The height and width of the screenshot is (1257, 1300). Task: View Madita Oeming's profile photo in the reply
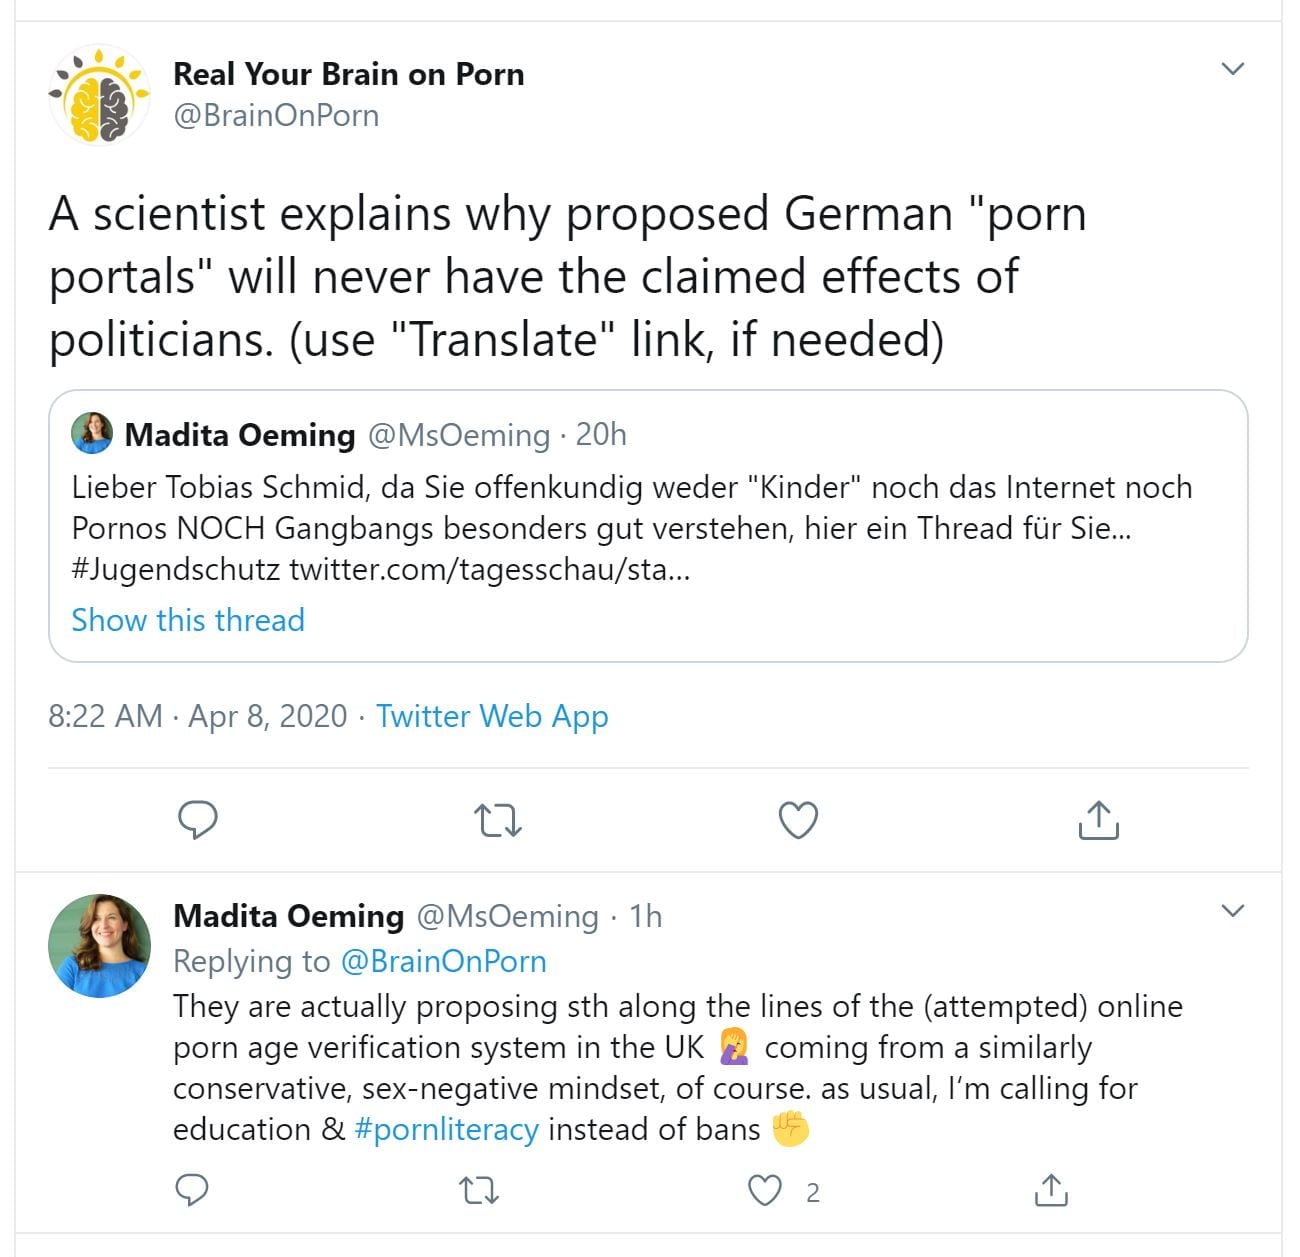[99, 945]
